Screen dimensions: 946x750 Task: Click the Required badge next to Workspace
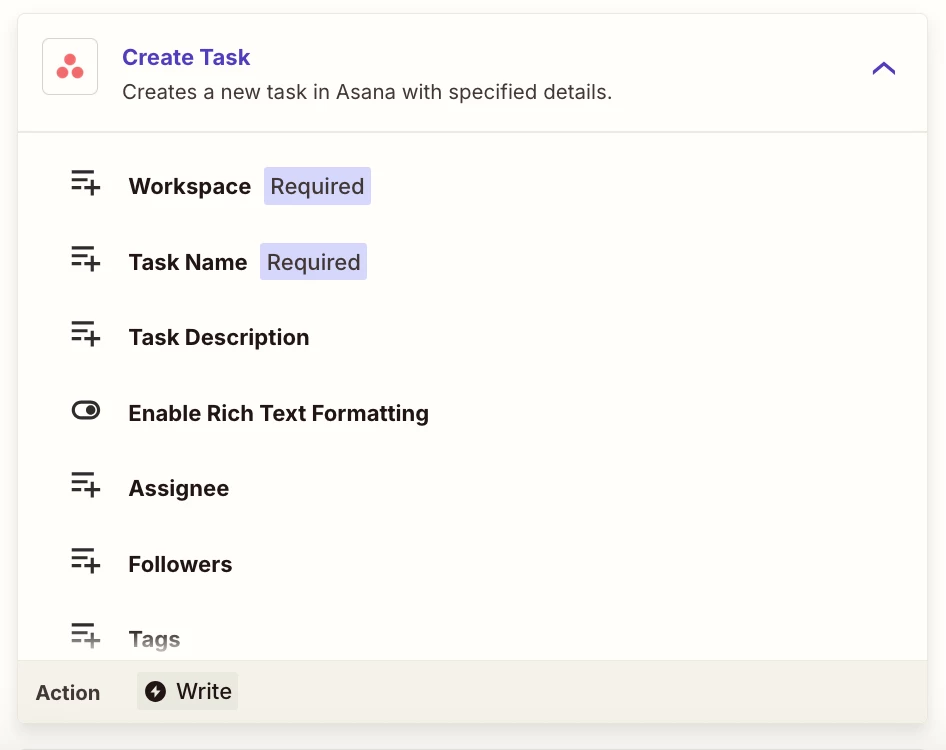point(317,186)
